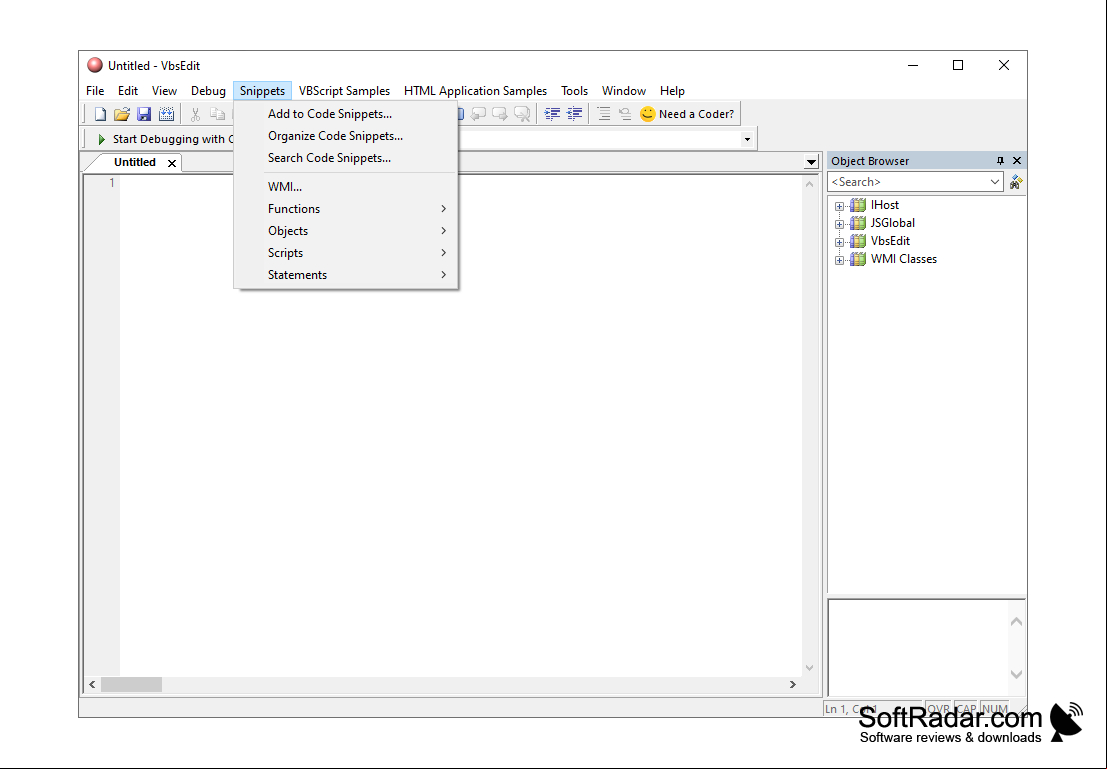Click the Save floppy disk icon
Image resolution: width=1107 pixels, height=769 pixels.
pos(144,114)
